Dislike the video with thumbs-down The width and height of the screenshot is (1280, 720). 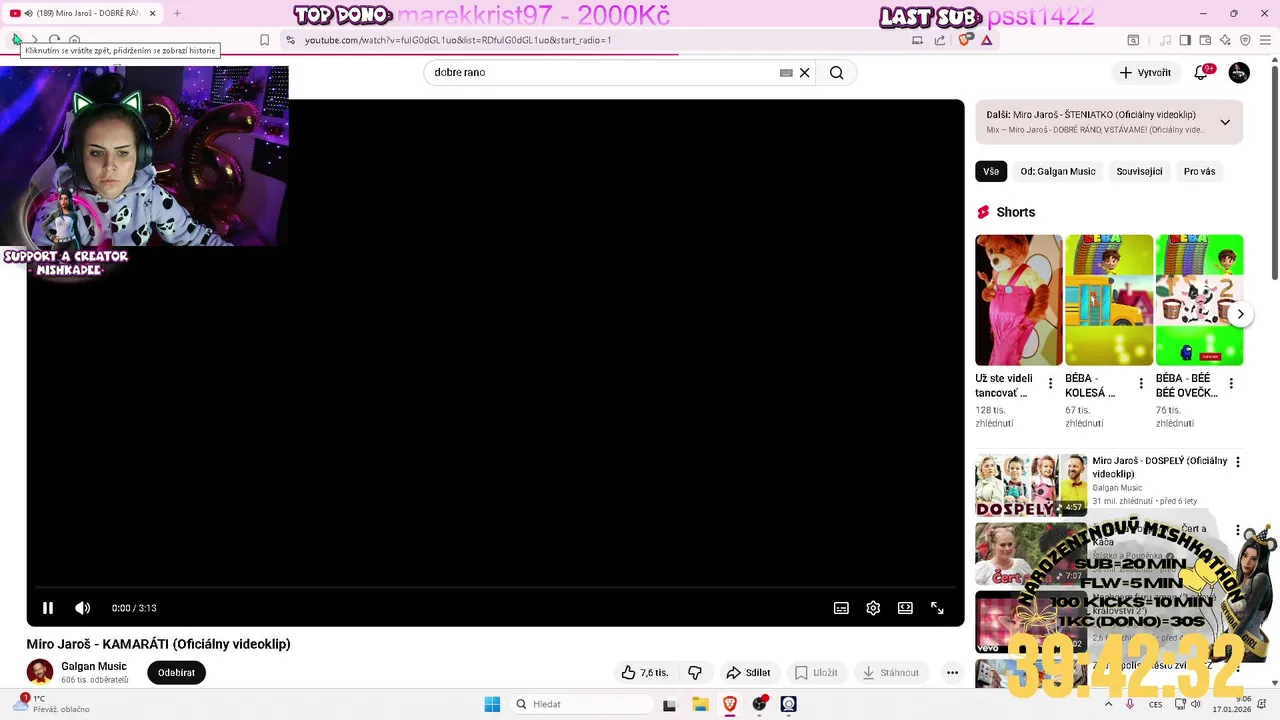[x=695, y=673]
